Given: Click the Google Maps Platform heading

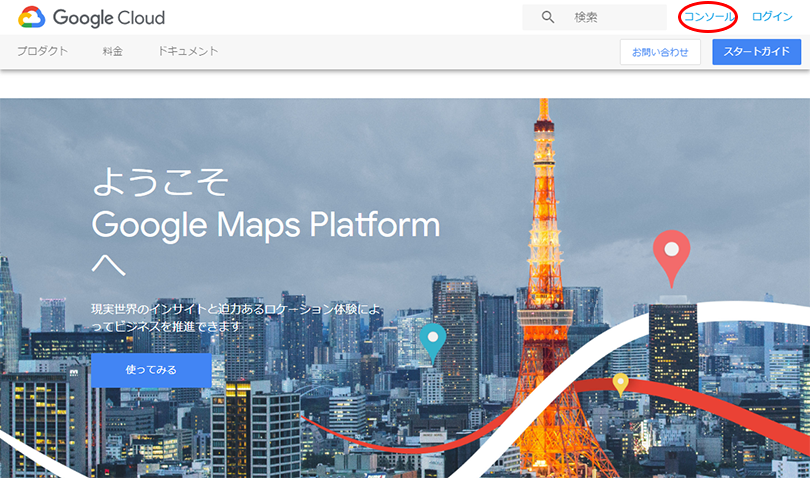Looking at the screenshot, I should click(266, 225).
